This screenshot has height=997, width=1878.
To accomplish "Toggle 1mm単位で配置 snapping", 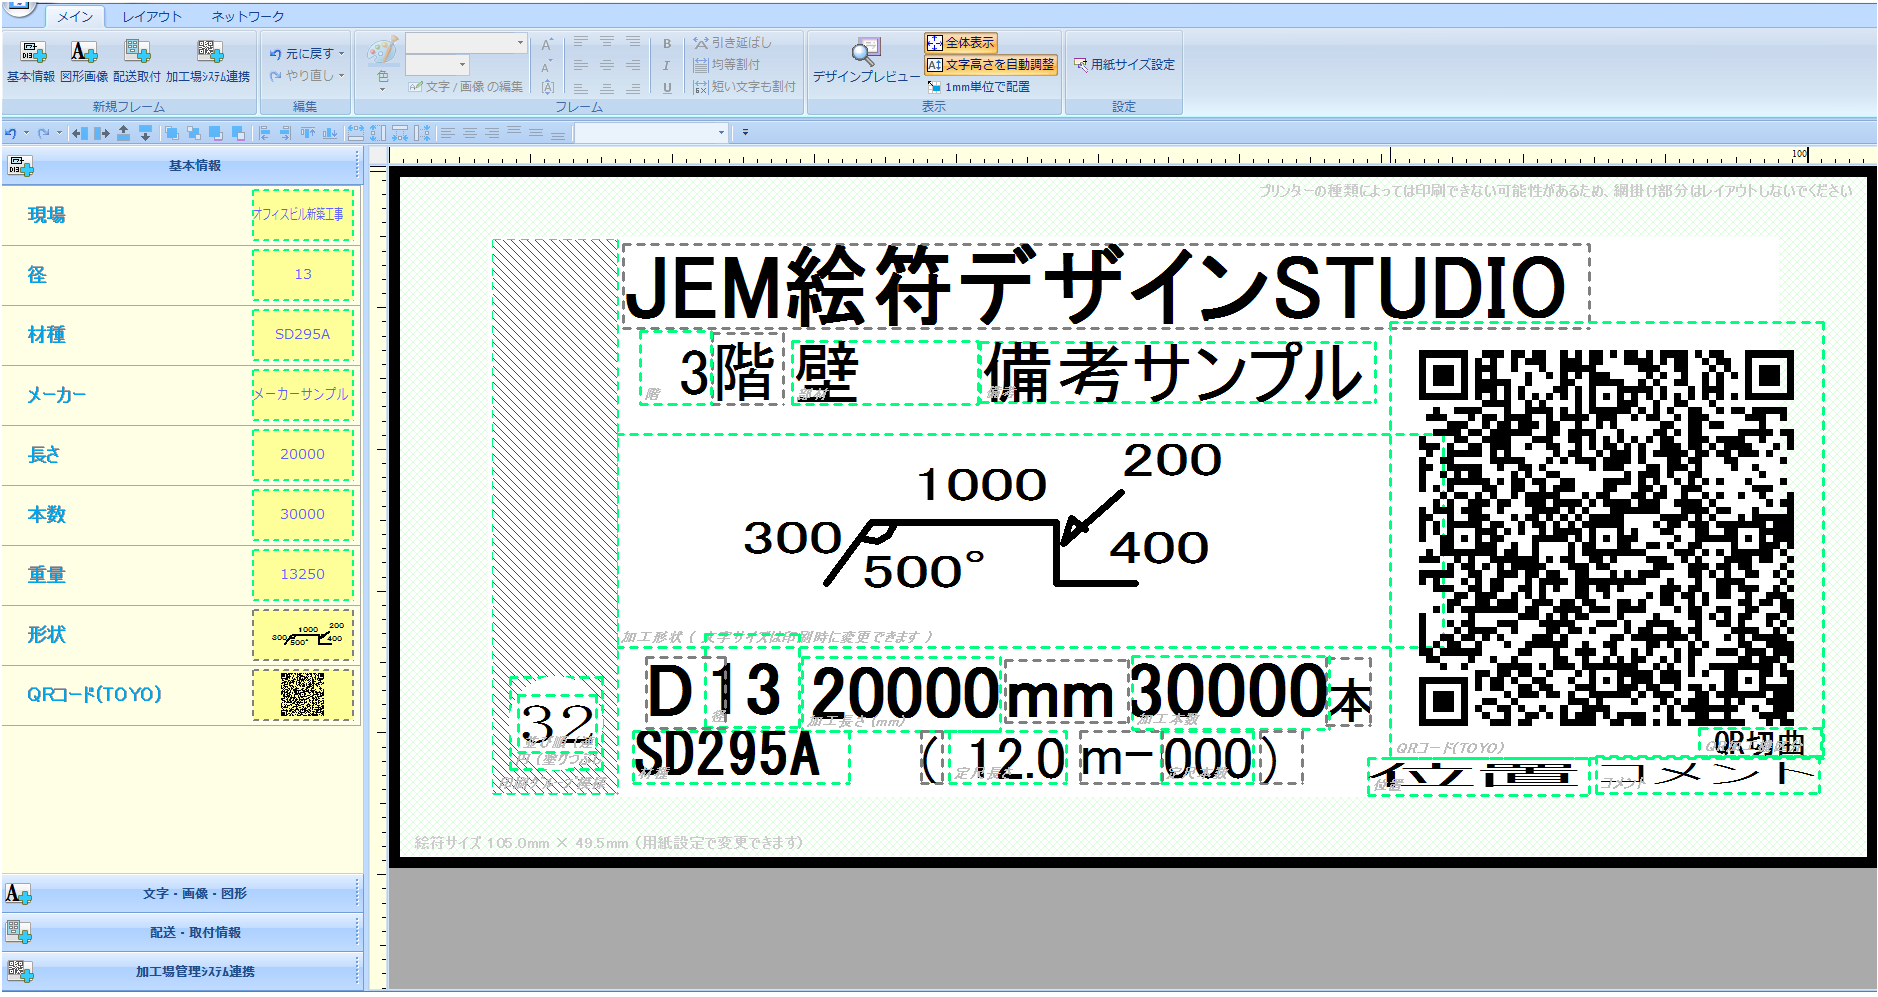I will [978, 87].
